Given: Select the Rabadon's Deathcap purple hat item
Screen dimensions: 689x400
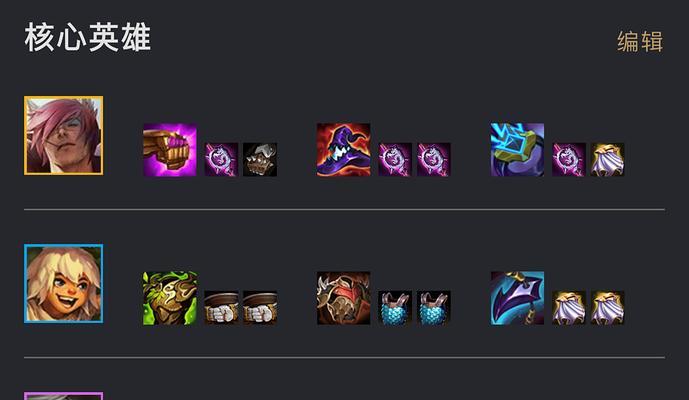Looking at the screenshot, I should point(343,150).
